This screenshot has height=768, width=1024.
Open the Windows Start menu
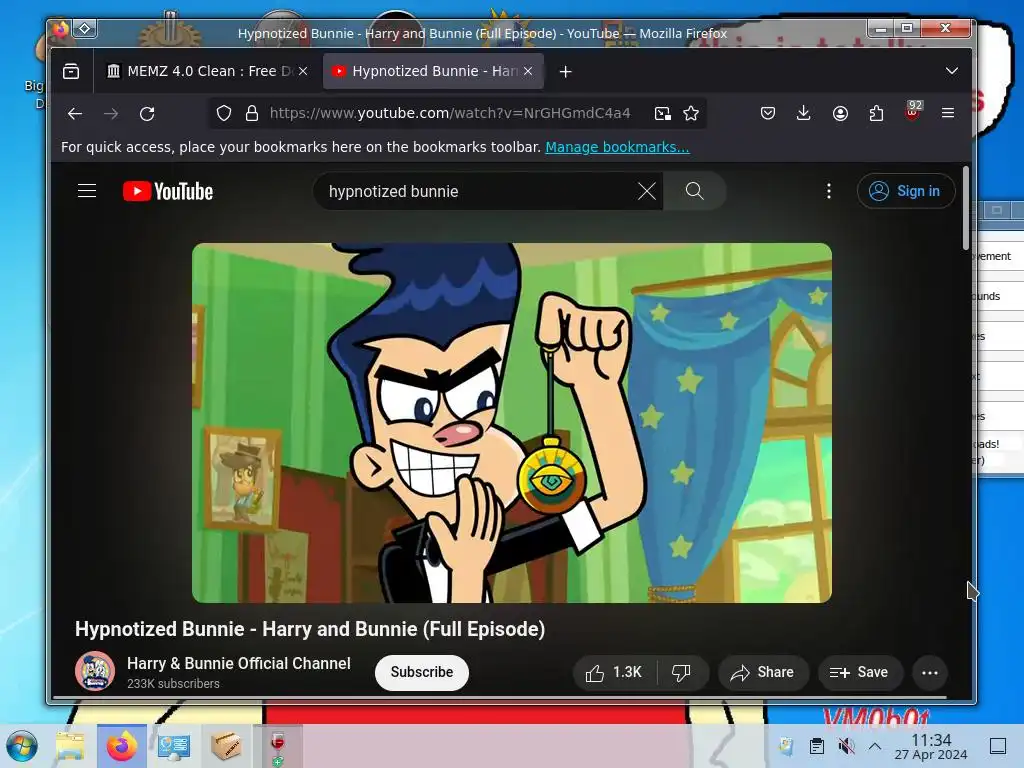coord(22,746)
